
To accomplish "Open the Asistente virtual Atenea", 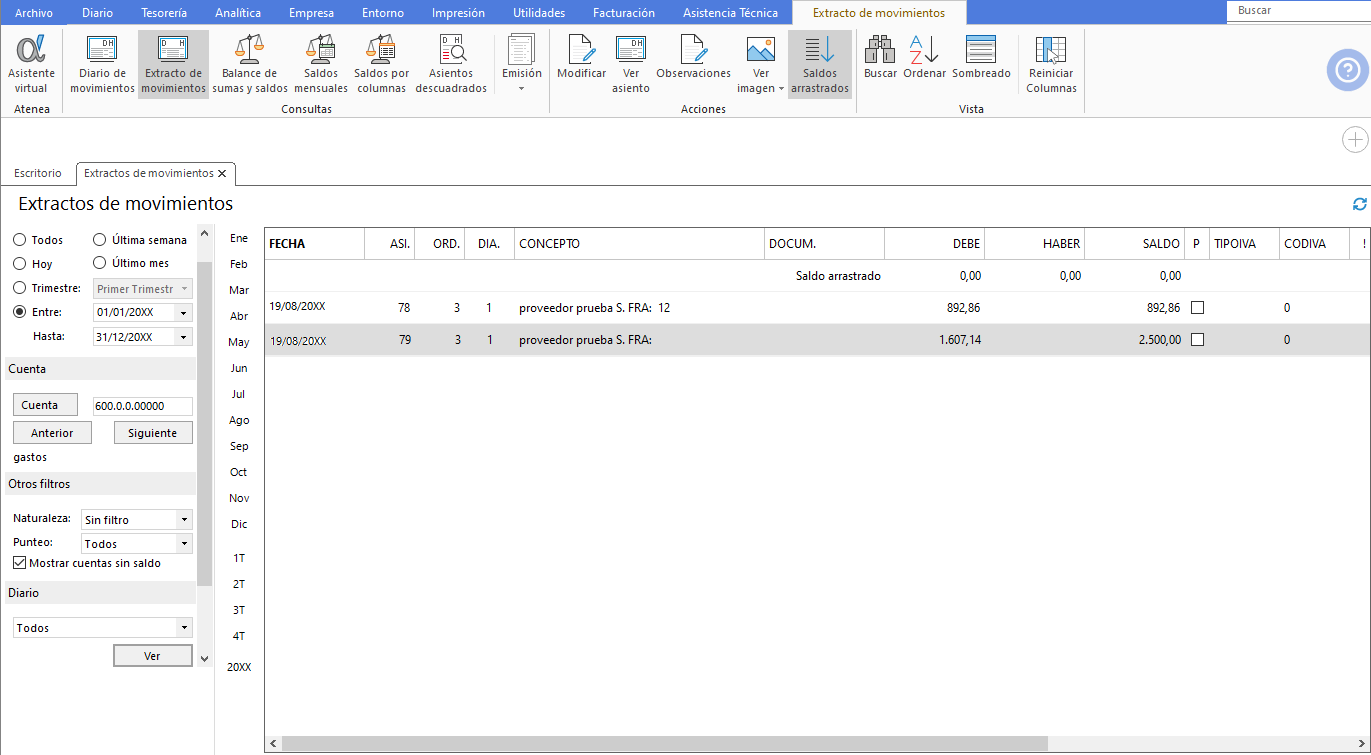I will coord(32,64).
